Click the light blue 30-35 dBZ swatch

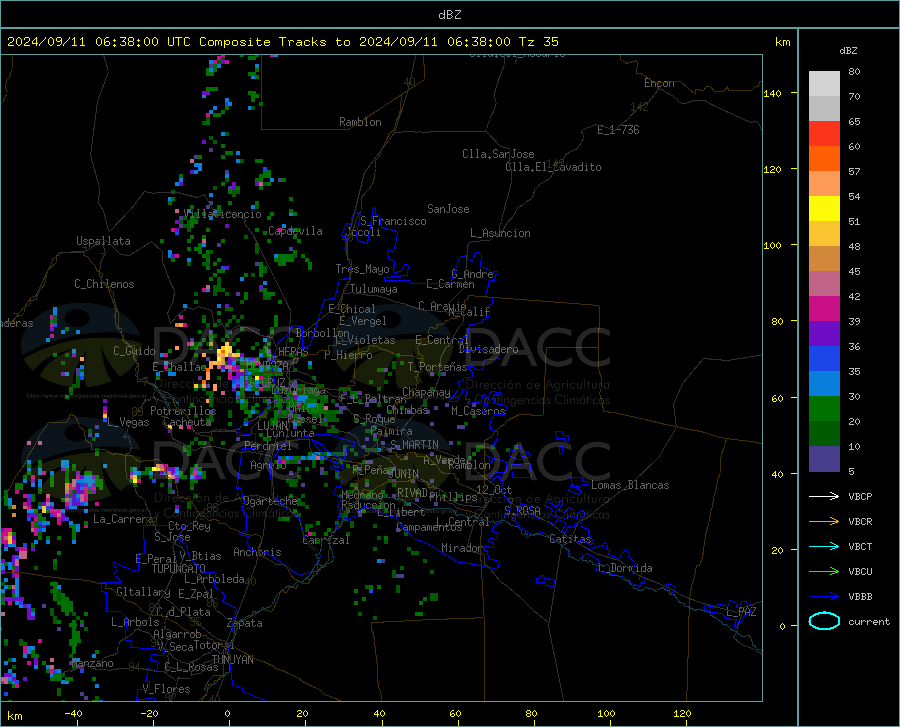[824, 384]
